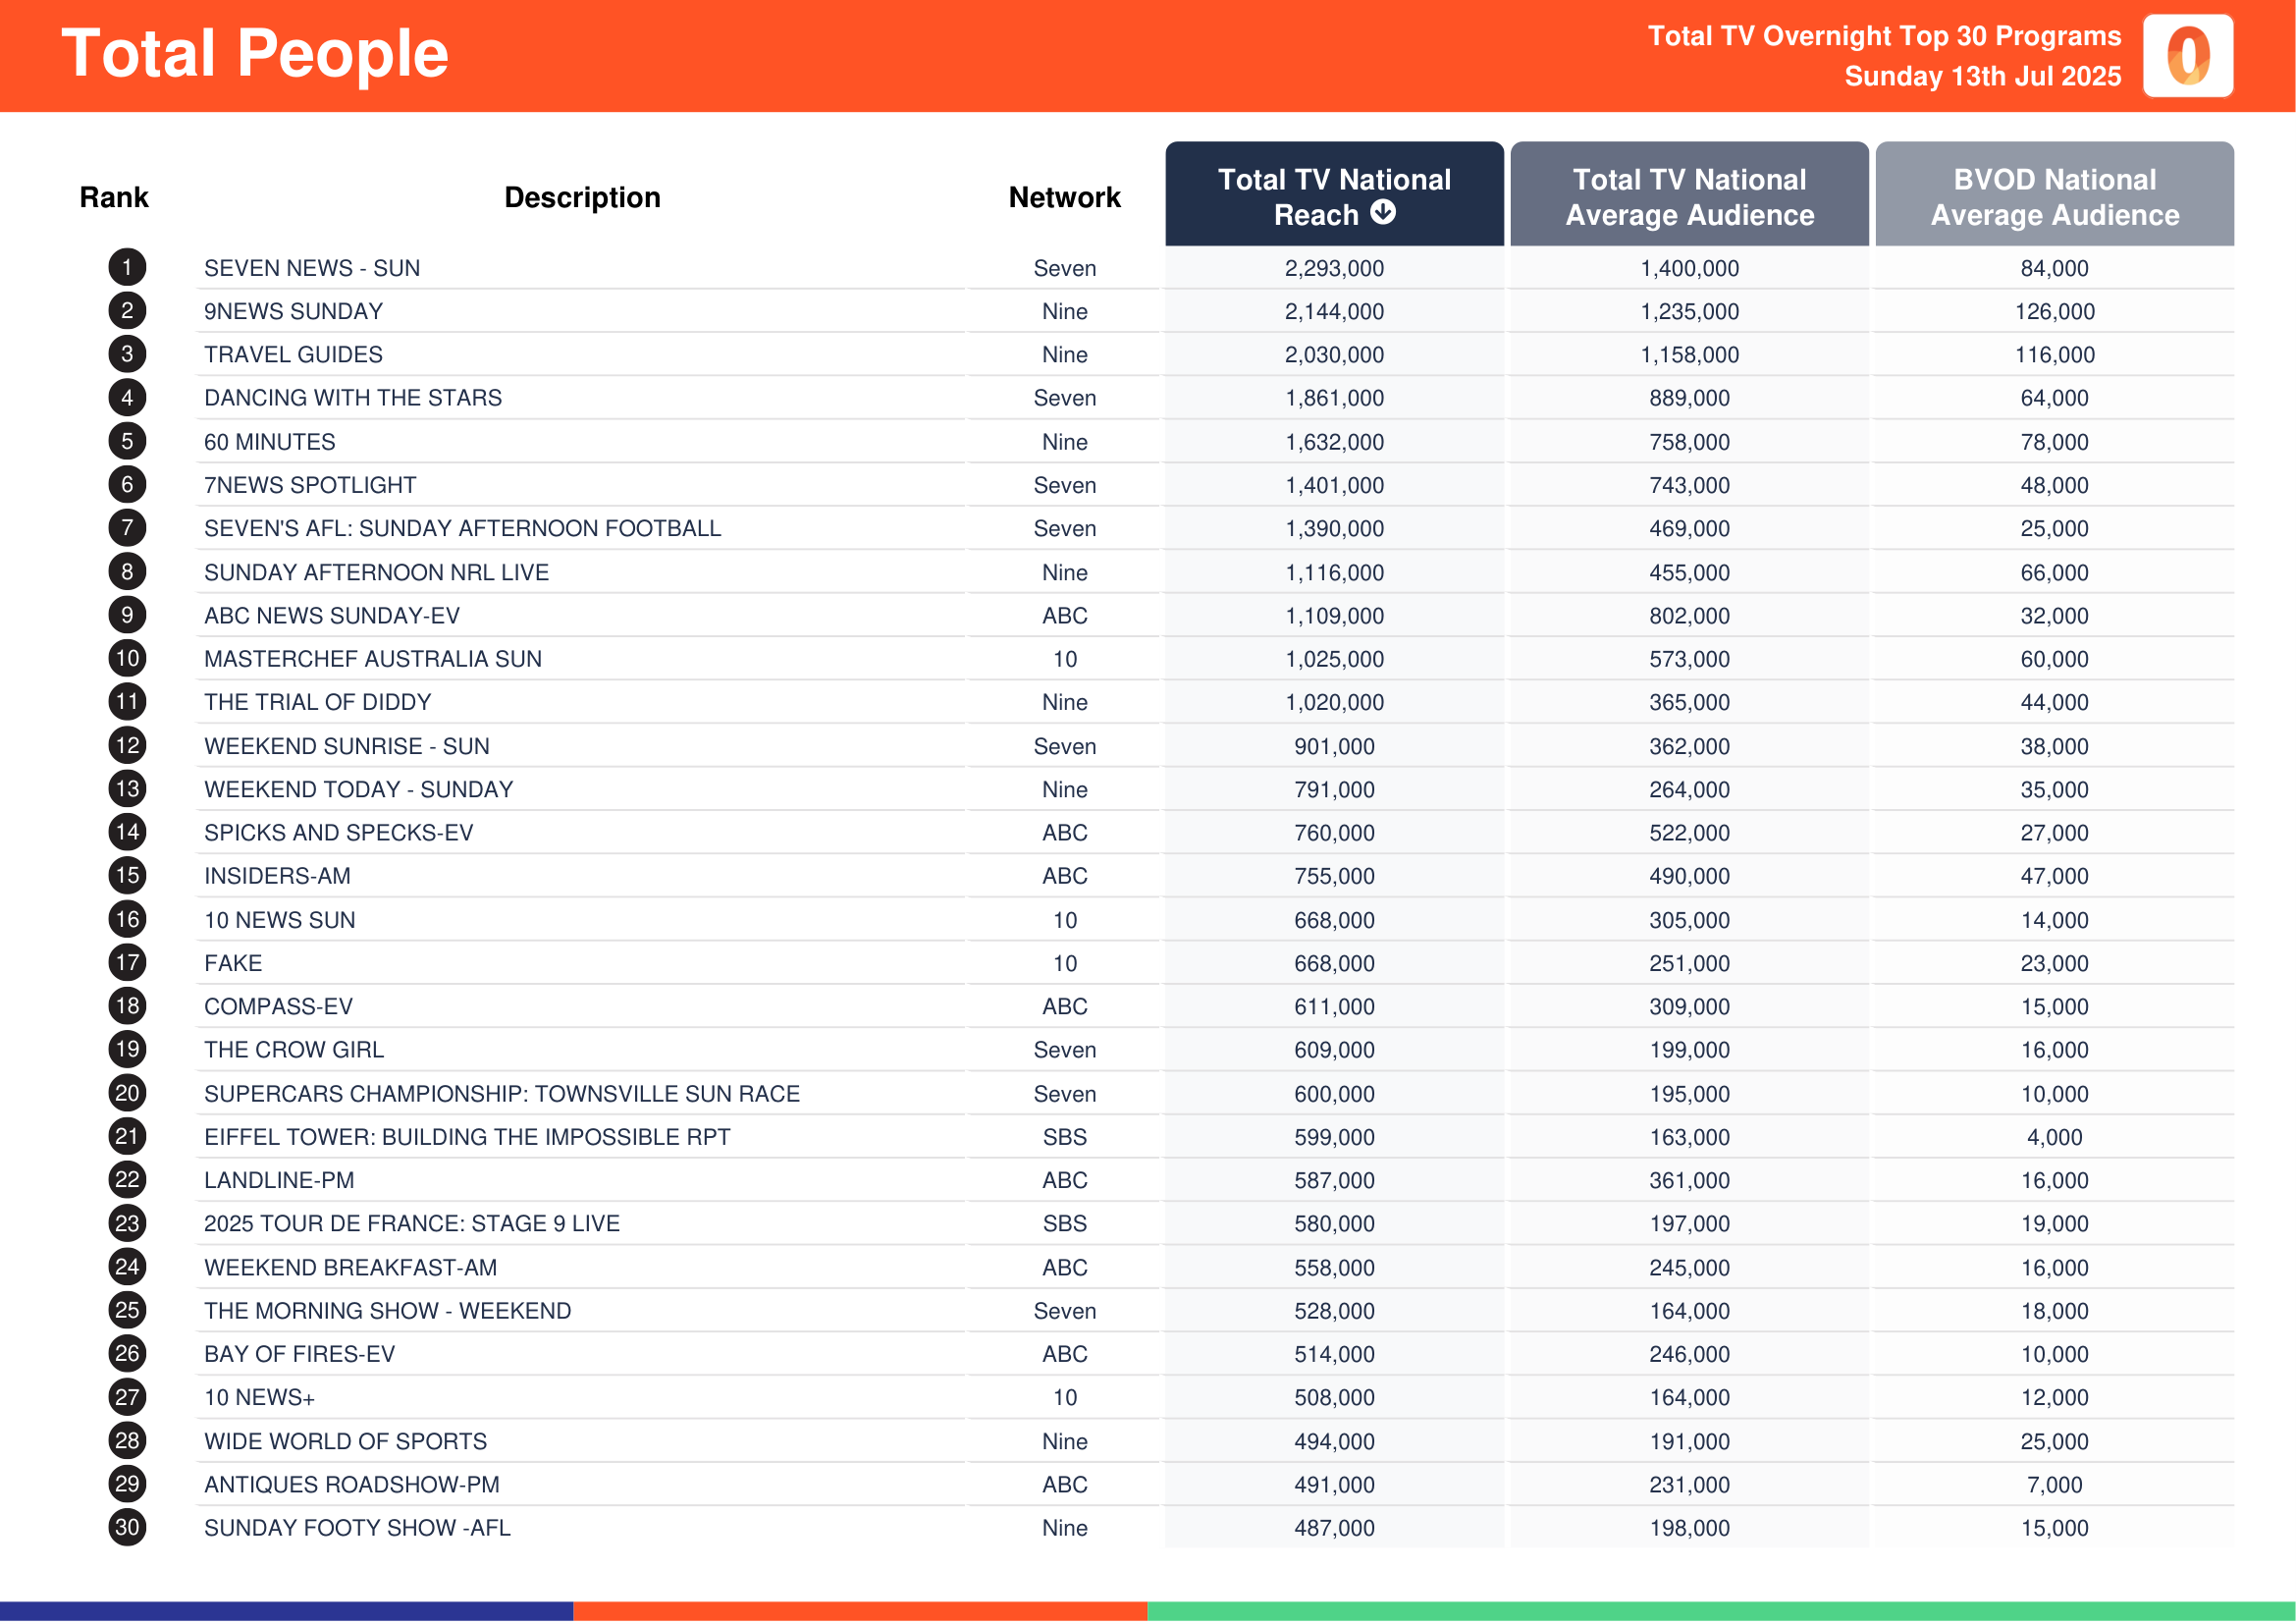Click reach value 487,000
2296x1624 pixels.
point(1334,1528)
